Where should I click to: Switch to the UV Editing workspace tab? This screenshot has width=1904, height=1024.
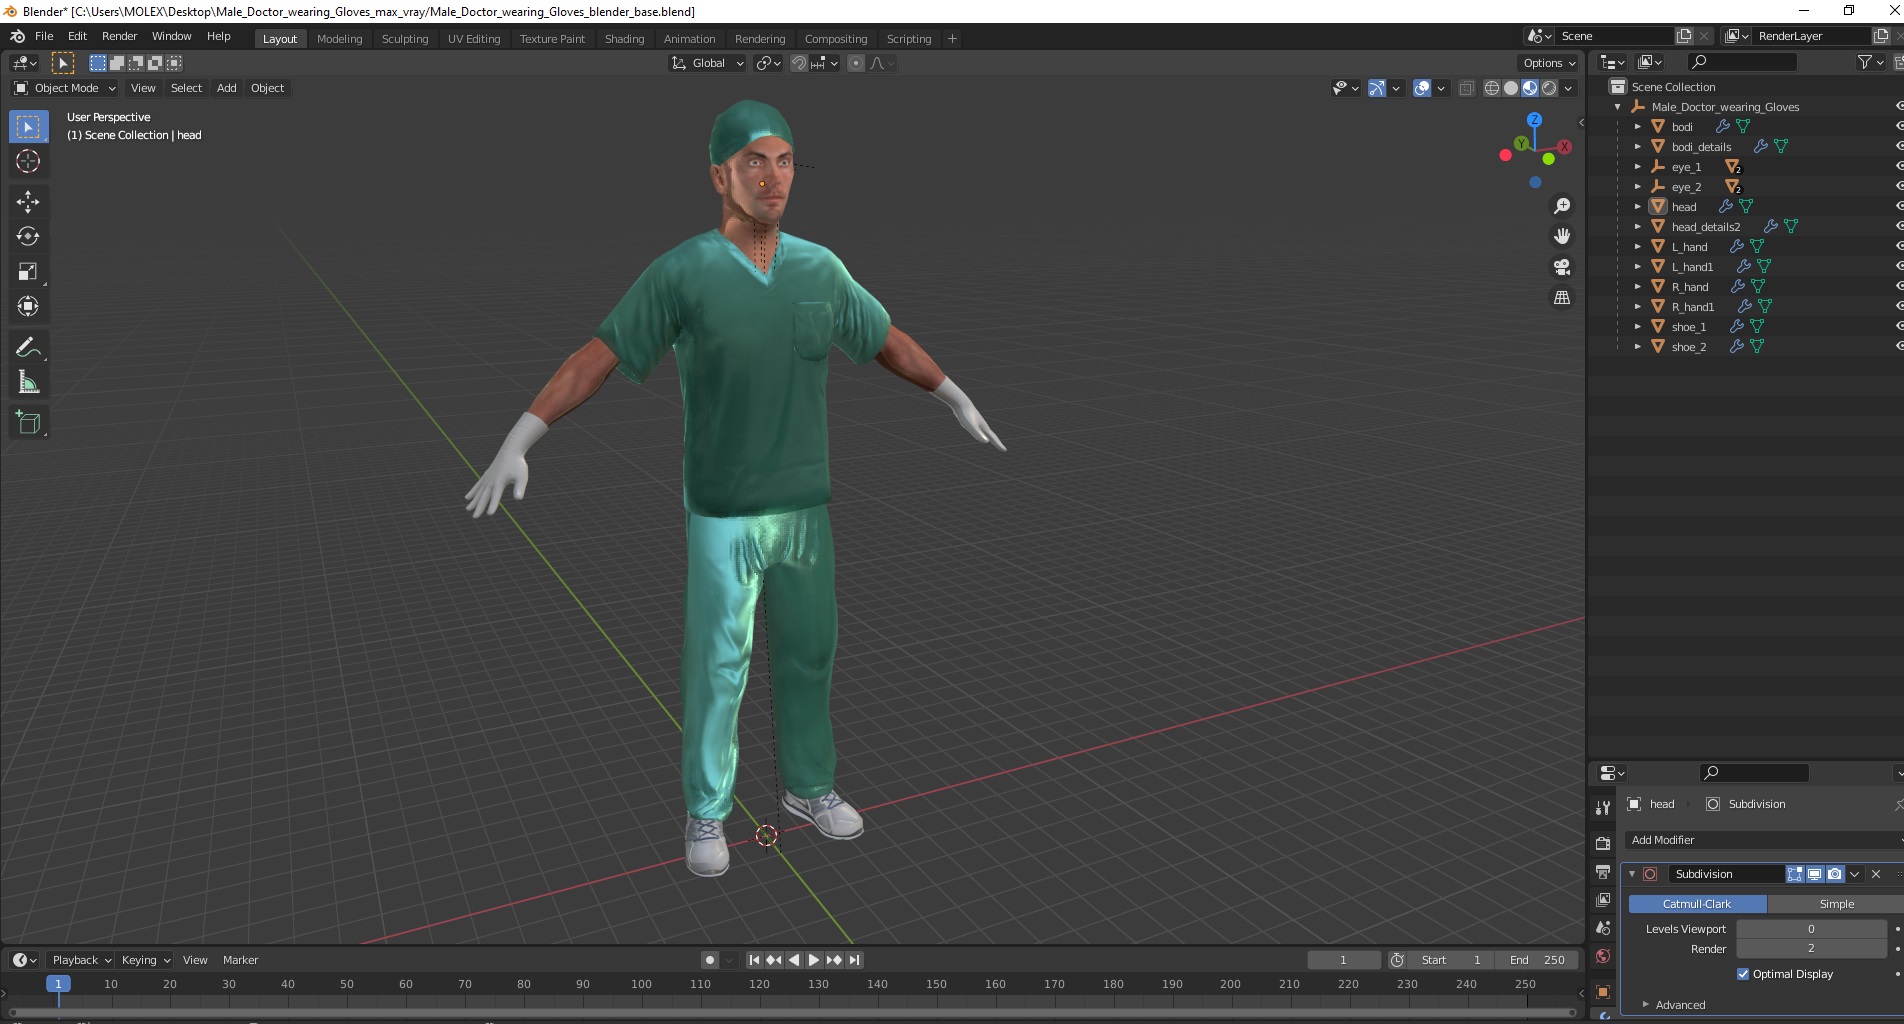click(x=474, y=39)
